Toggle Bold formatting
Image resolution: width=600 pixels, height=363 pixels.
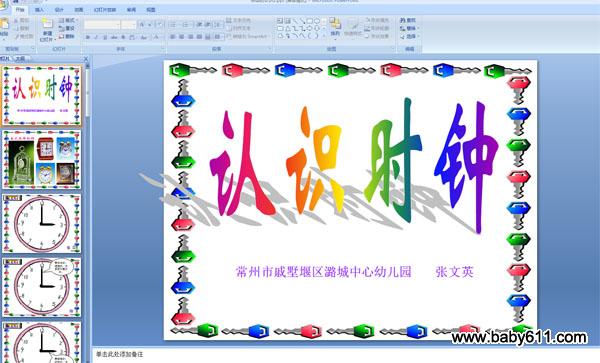(x=88, y=37)
